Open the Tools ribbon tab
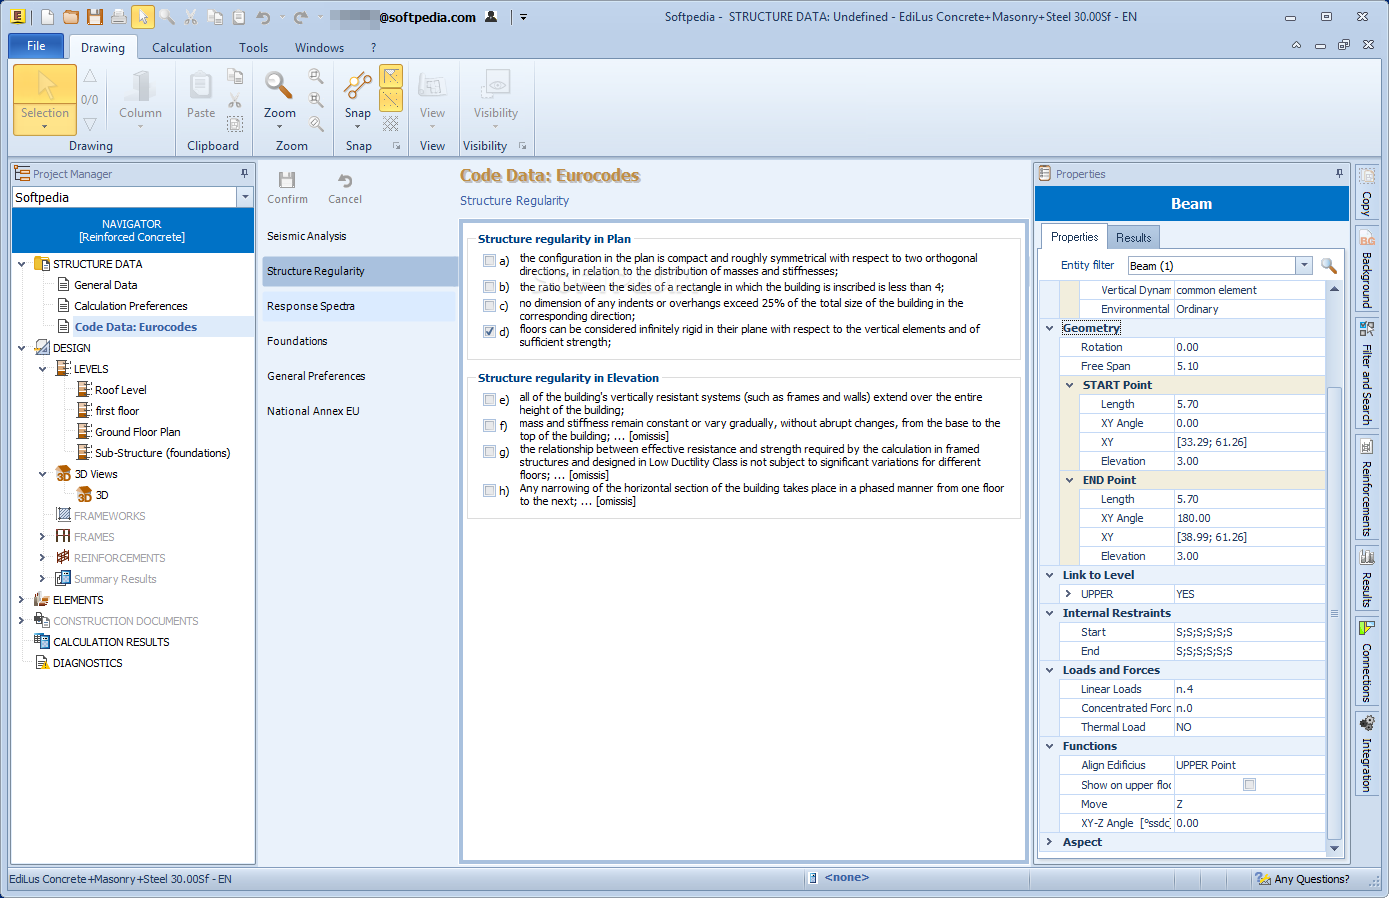The width and height of the screenshot is (1389, 898). tap(253, 47)
